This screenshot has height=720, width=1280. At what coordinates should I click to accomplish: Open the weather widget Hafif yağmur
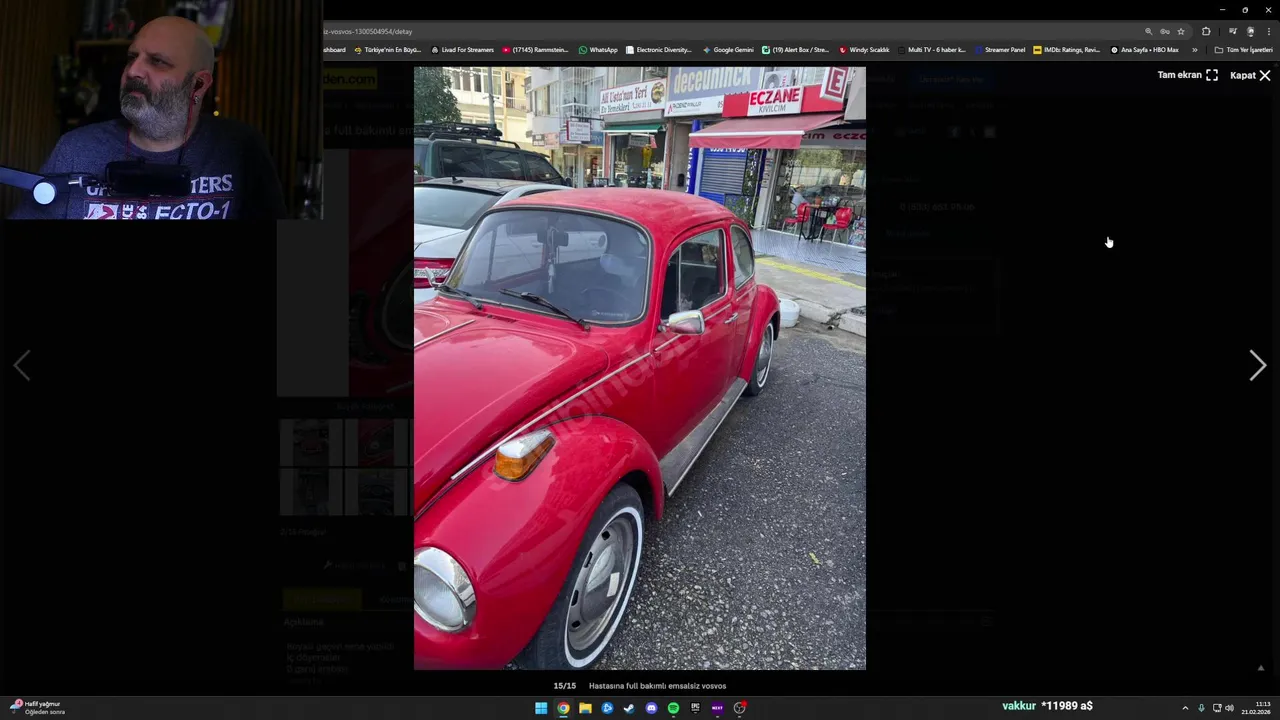click(37, 708)
